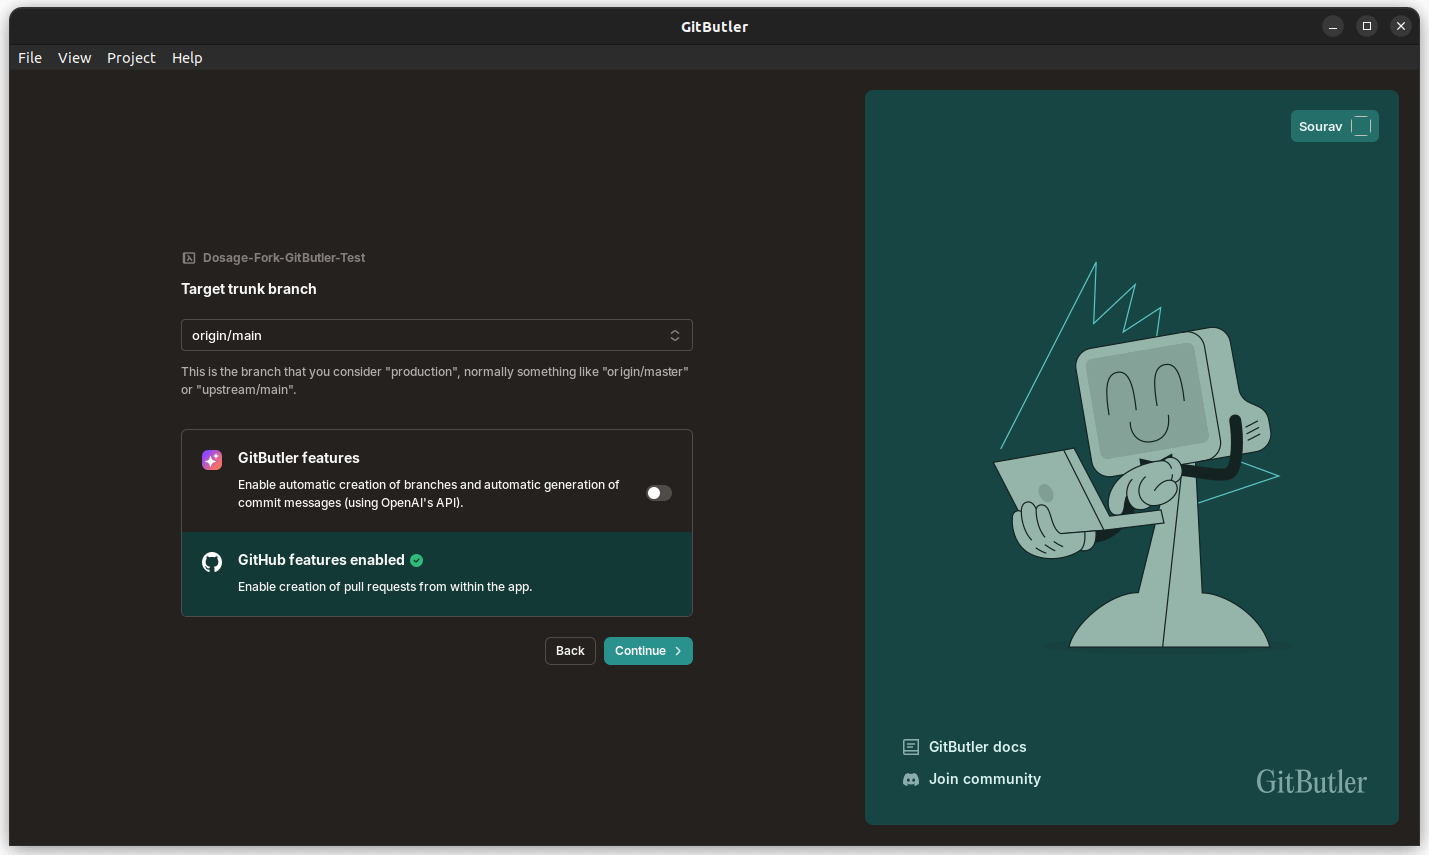The height and width of the screenshot is (855, 1429).
Task: Click the purple GitButler features sparkle icon
Action: pos(212,459)
